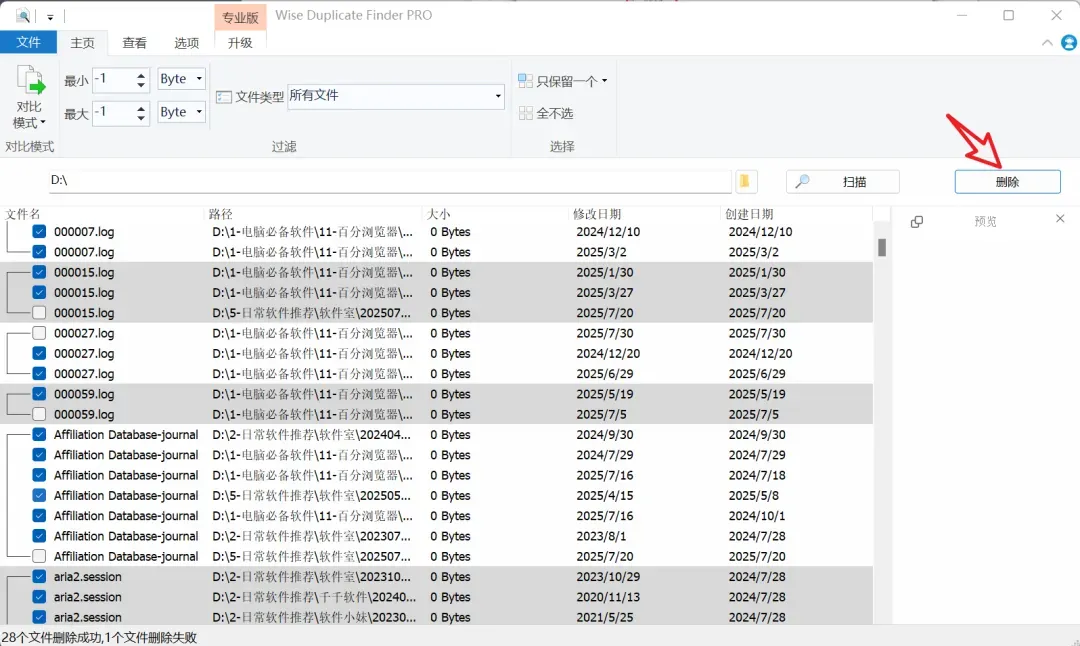Click path D:\2-日常软件推荐\千千软件\20240...
Image resolution: width=1080 pixels, height=646 pixels.
point(314,597)
